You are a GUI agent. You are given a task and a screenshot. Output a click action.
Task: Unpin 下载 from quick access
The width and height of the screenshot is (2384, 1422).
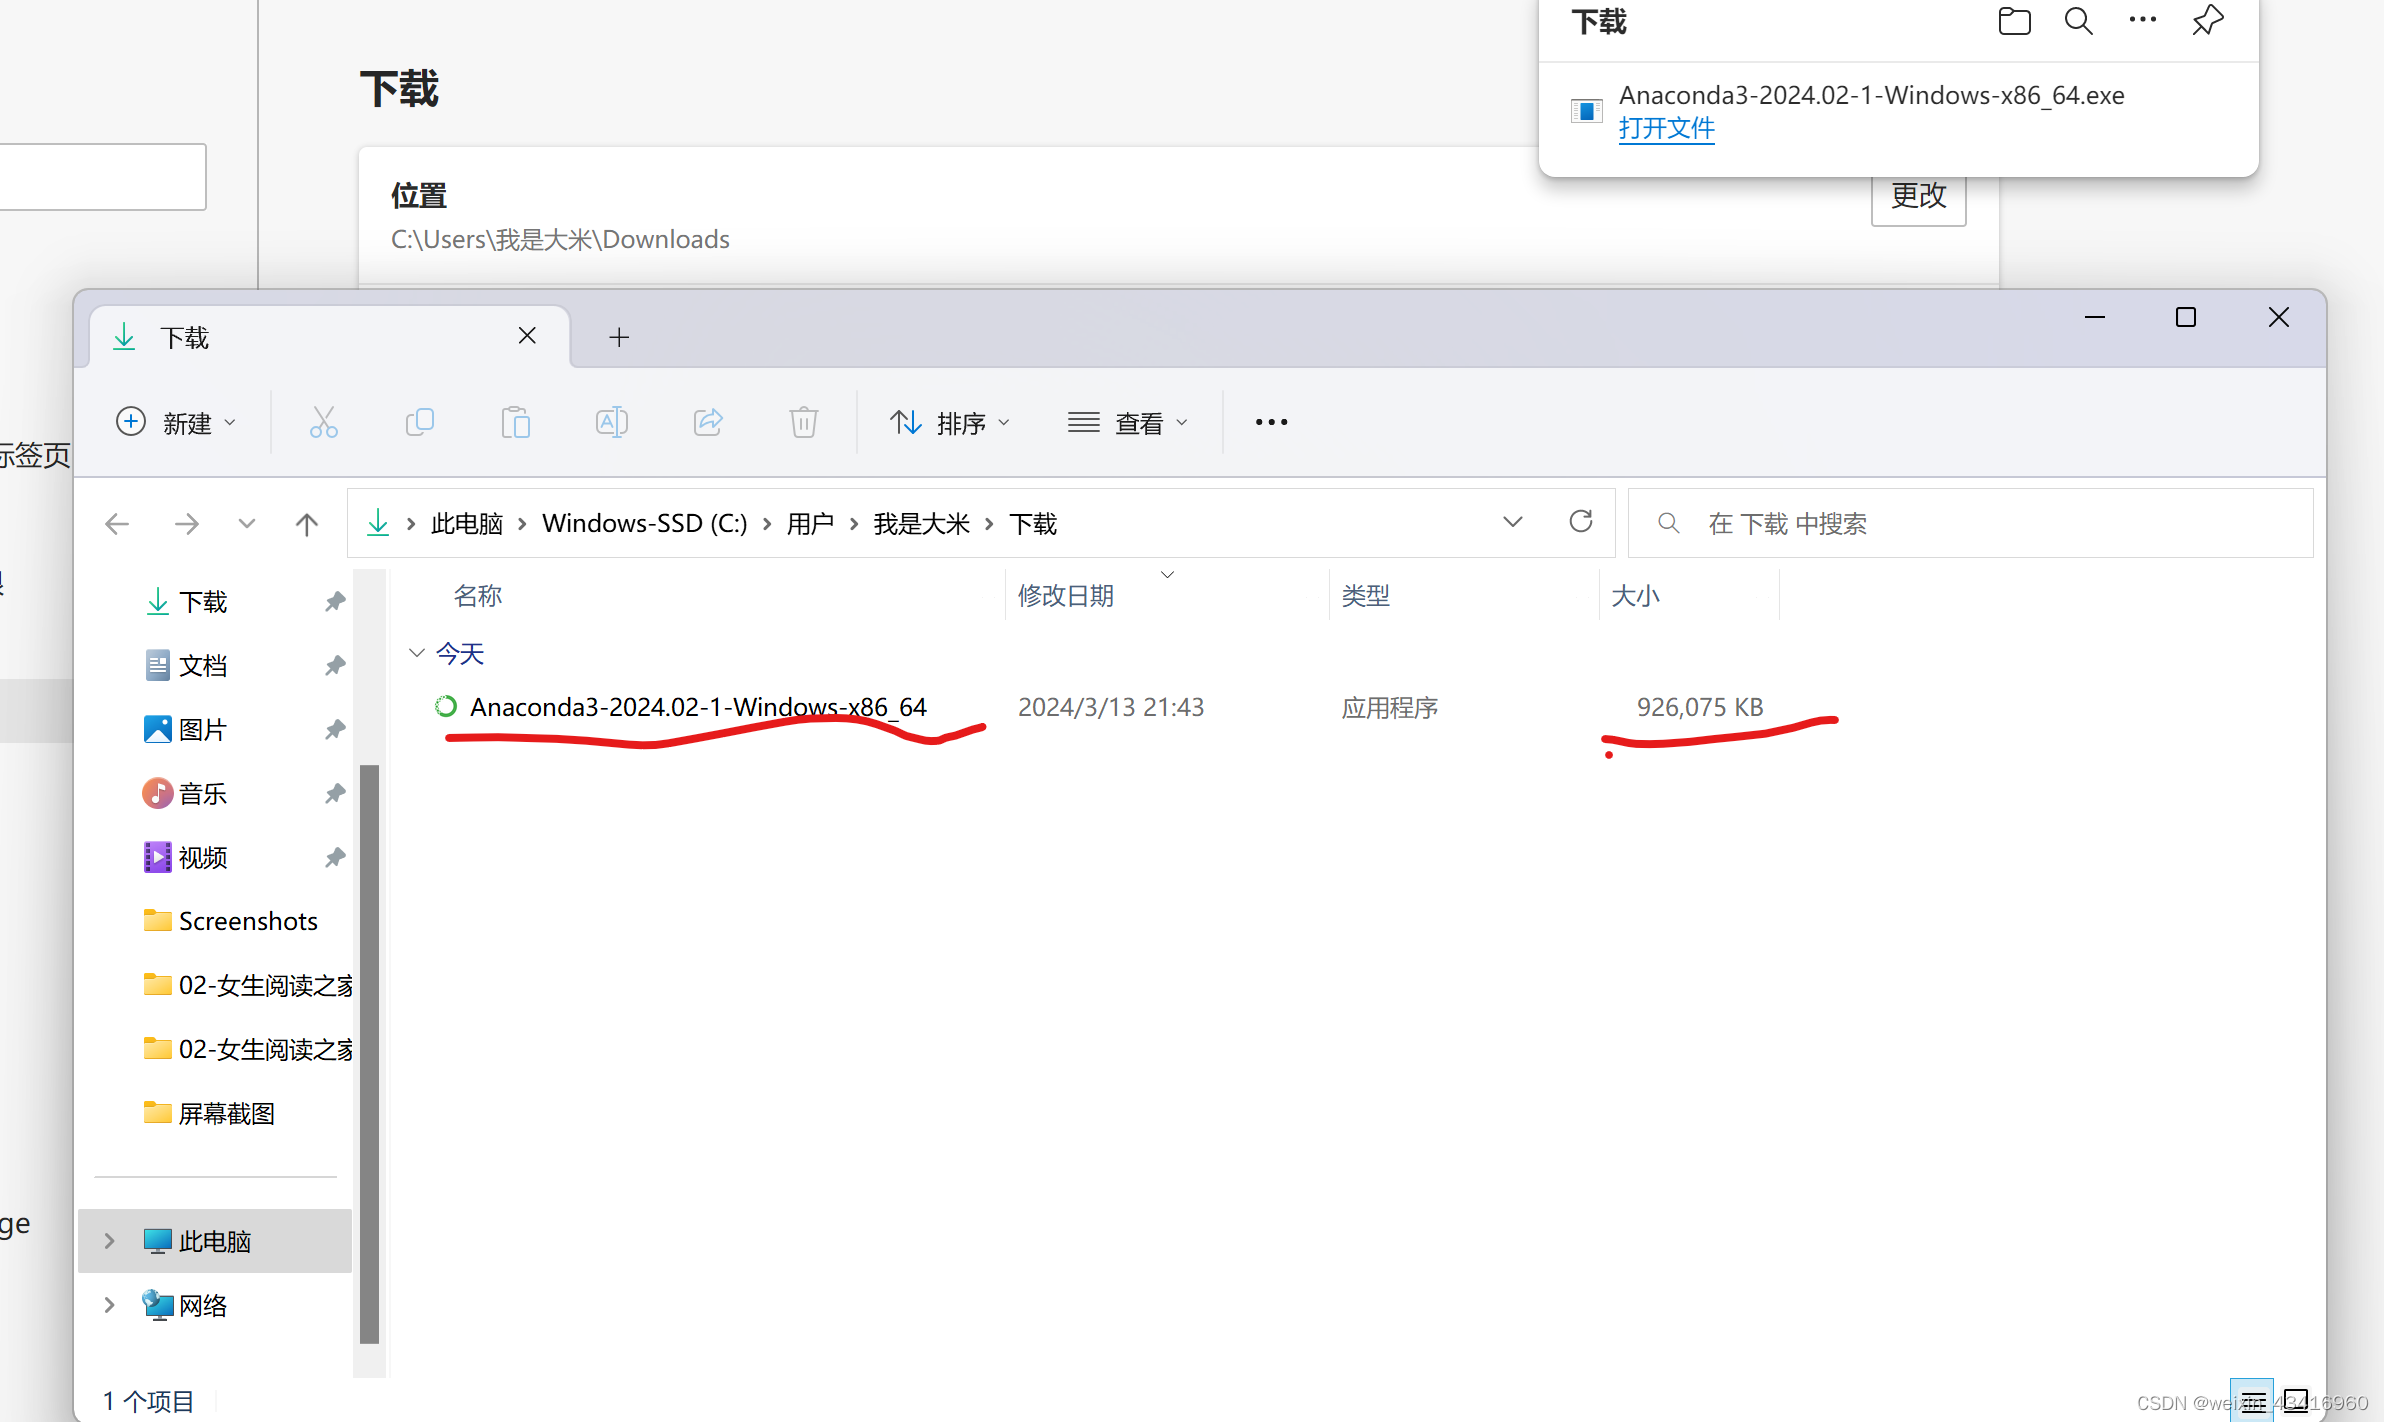tap(335, 602)
